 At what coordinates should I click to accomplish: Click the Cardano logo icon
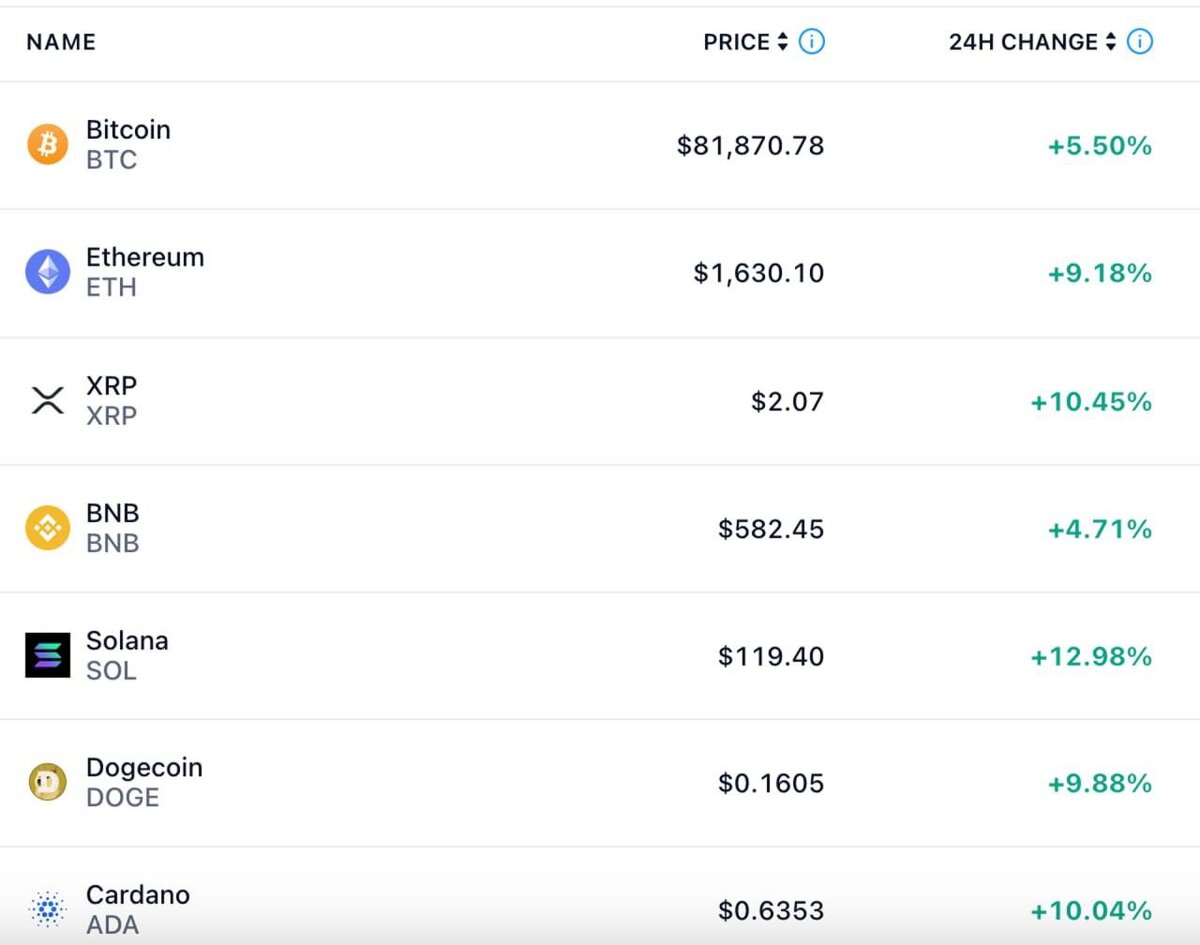pyautogui.click(x=47, y=910)
